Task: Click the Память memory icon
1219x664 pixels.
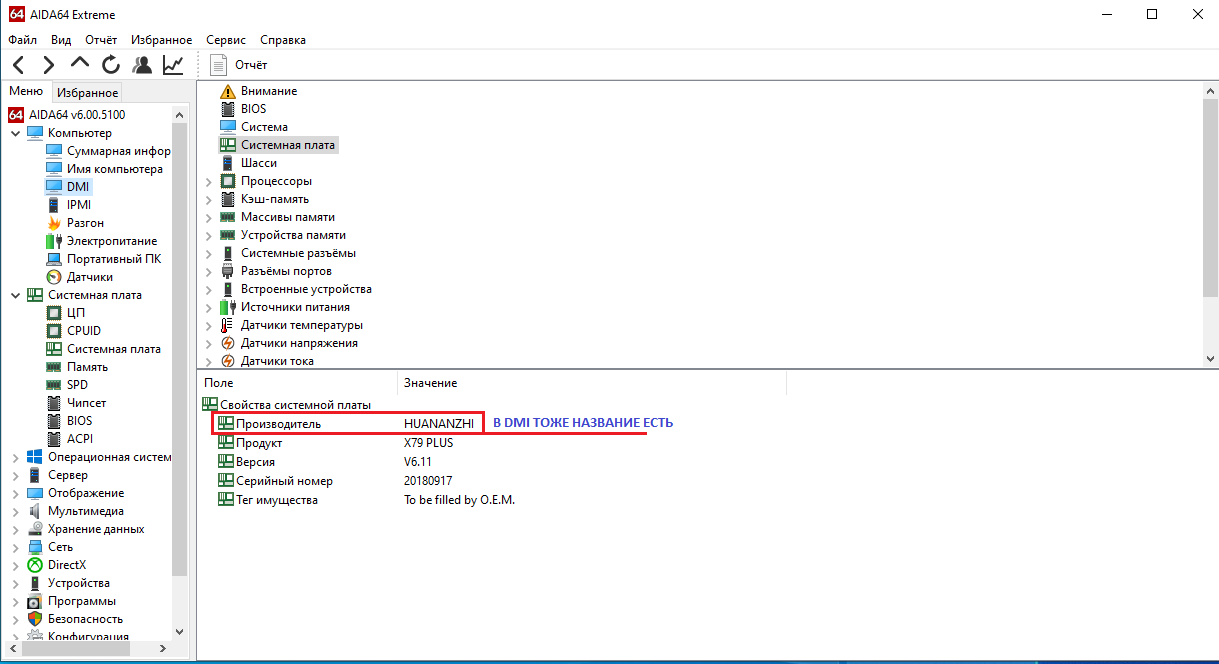Action: (x=54, y=367)
